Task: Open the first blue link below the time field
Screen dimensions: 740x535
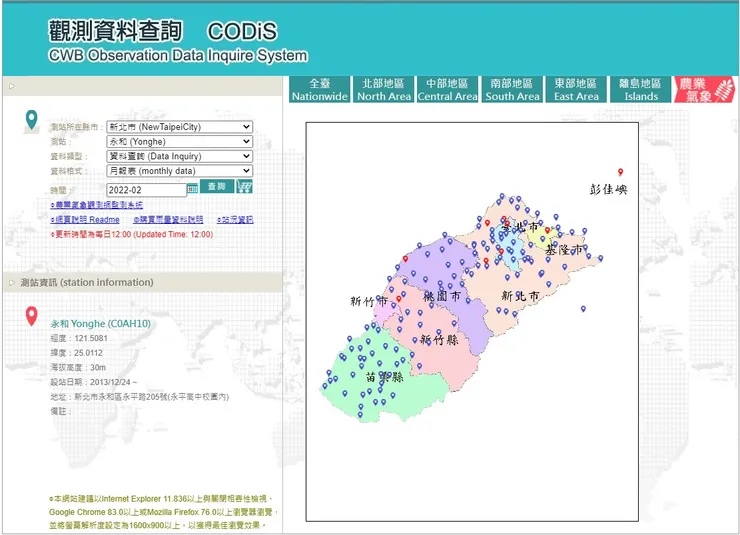Action: point(97,205)
